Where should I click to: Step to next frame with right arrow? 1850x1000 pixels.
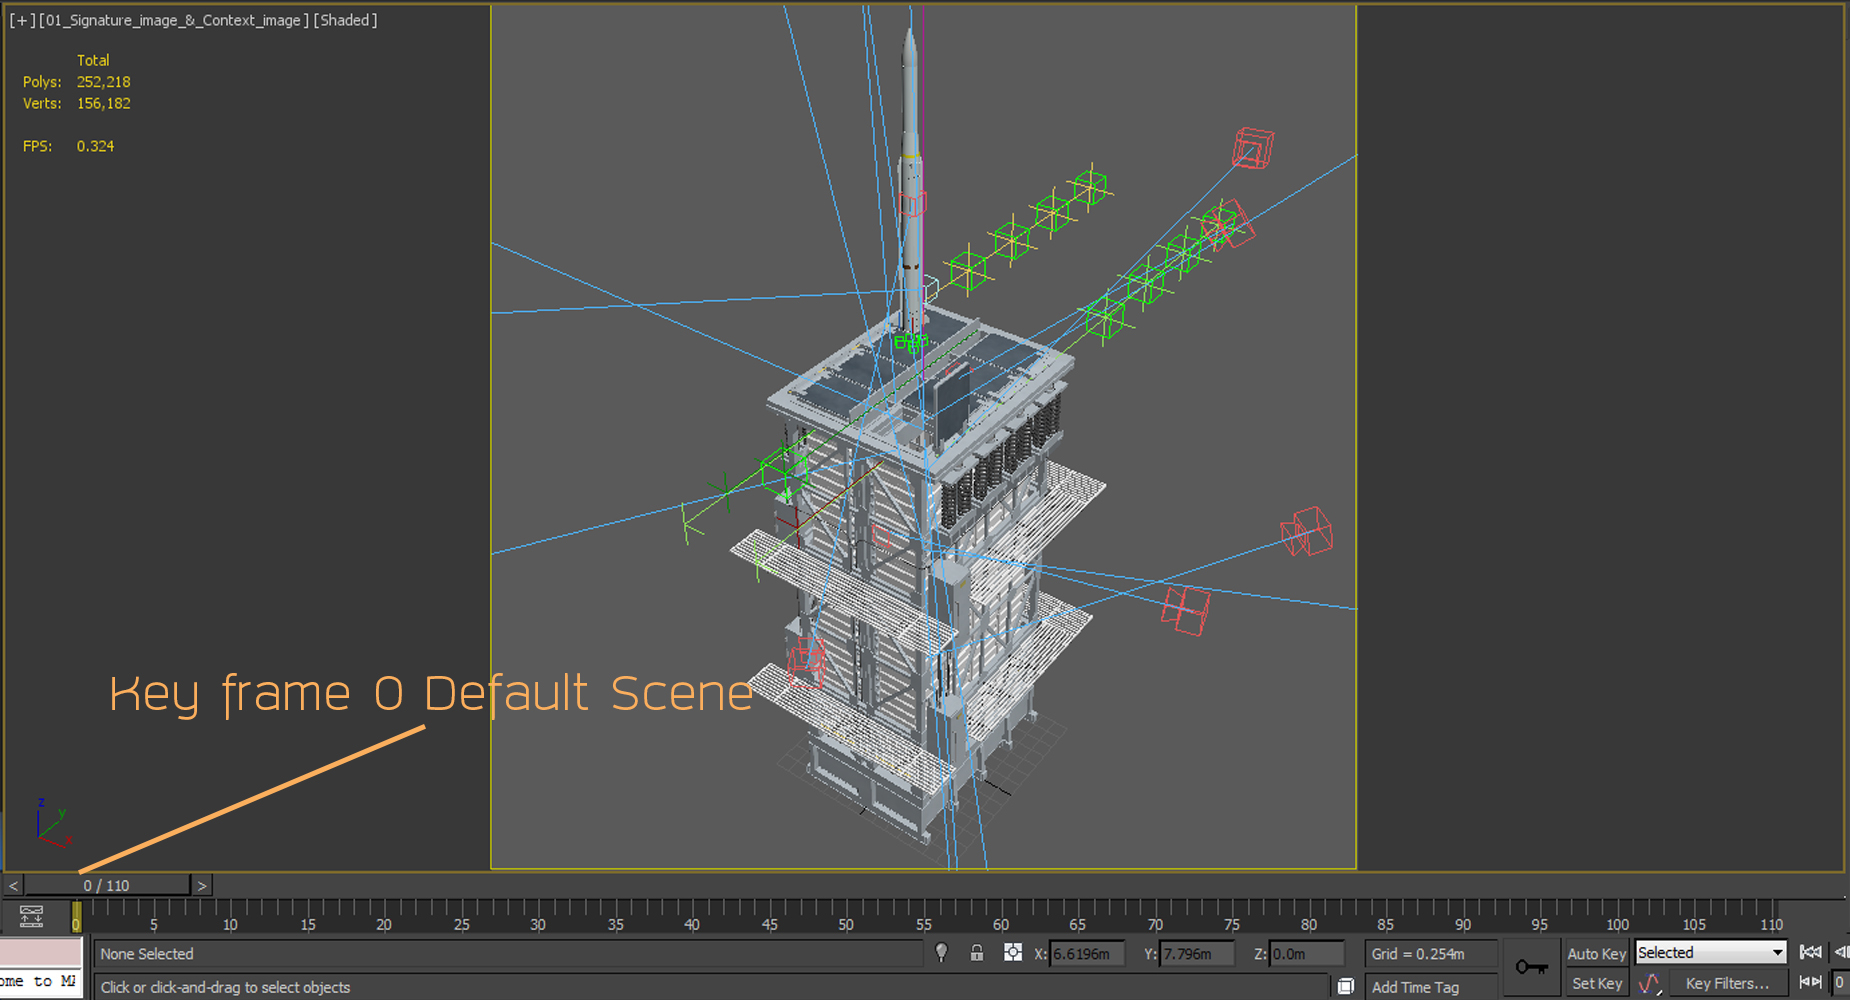click(x=202, y=886)
